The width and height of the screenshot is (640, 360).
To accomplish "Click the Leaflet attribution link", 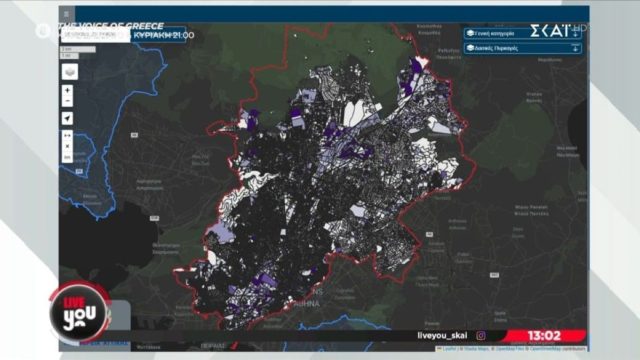I will (449, 349).
